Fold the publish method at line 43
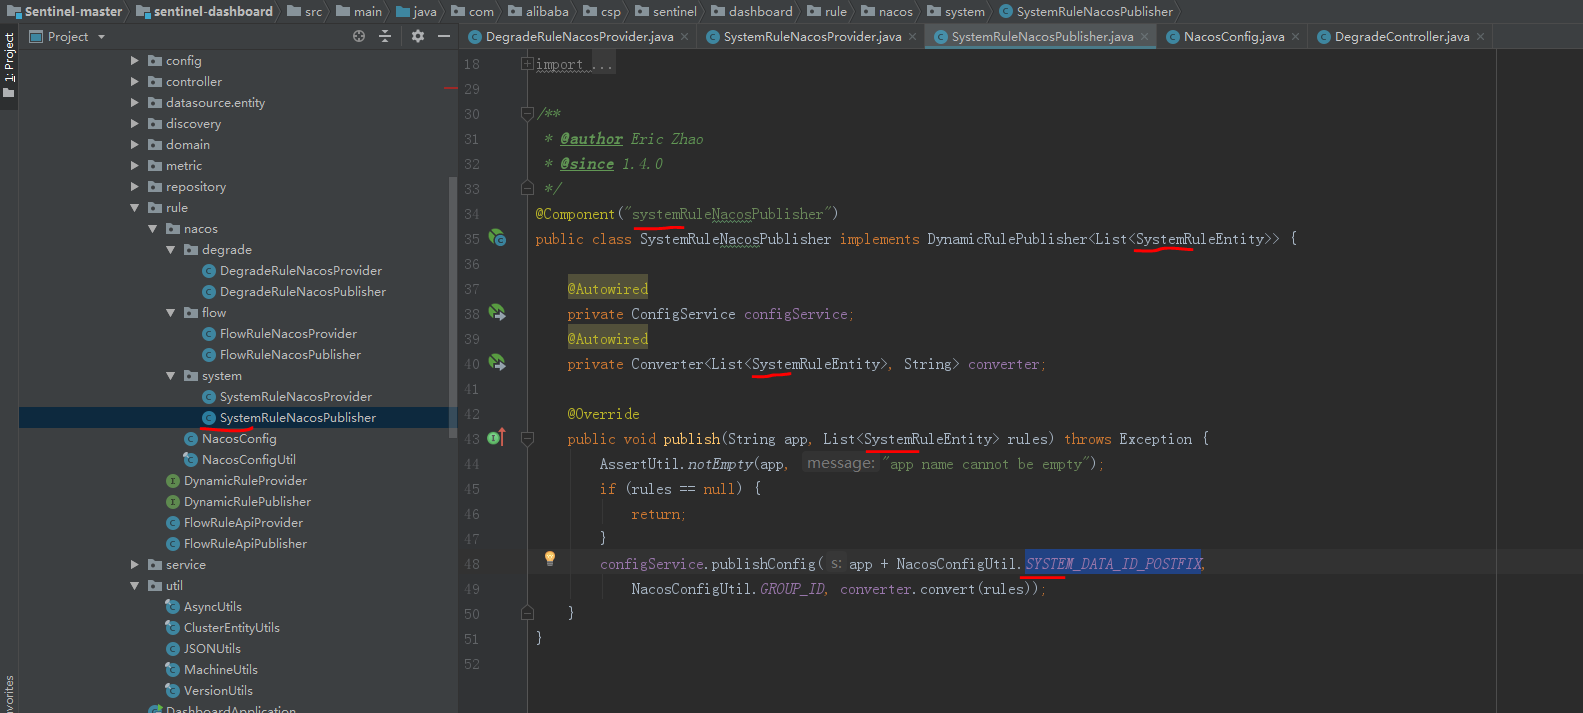Viewport: 1583px width, 713px height. tap(527, 438)
